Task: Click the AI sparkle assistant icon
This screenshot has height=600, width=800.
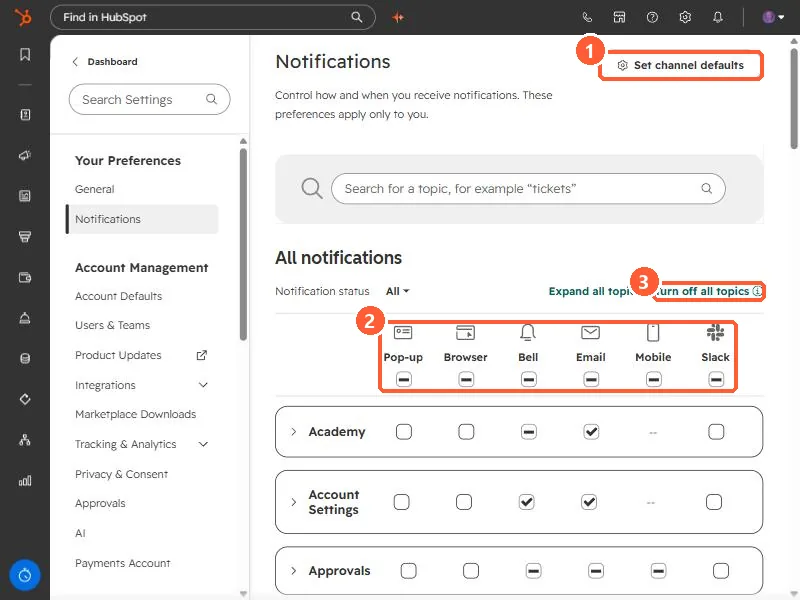Action: 398,17
